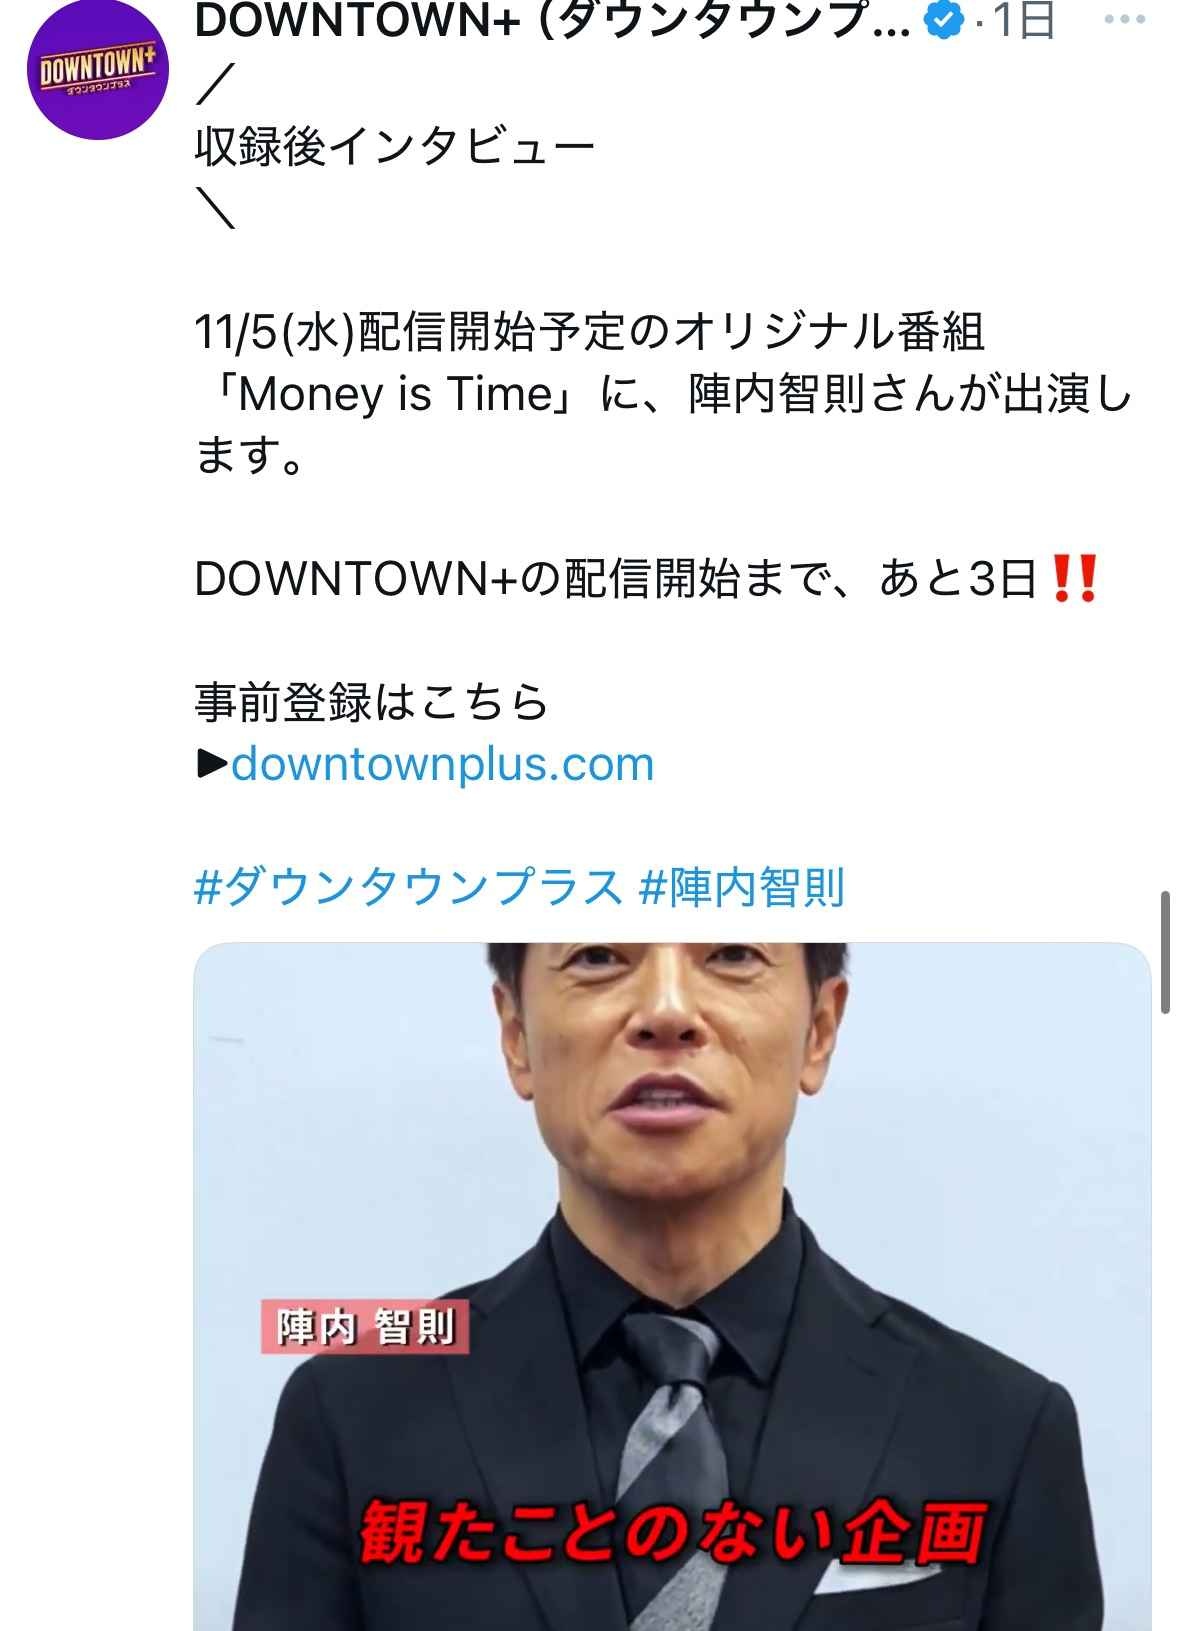The image size is (1179, 1631).
Task: Open the DOWNTOWN+ profile avatar
Action: [x=98, y=70]
